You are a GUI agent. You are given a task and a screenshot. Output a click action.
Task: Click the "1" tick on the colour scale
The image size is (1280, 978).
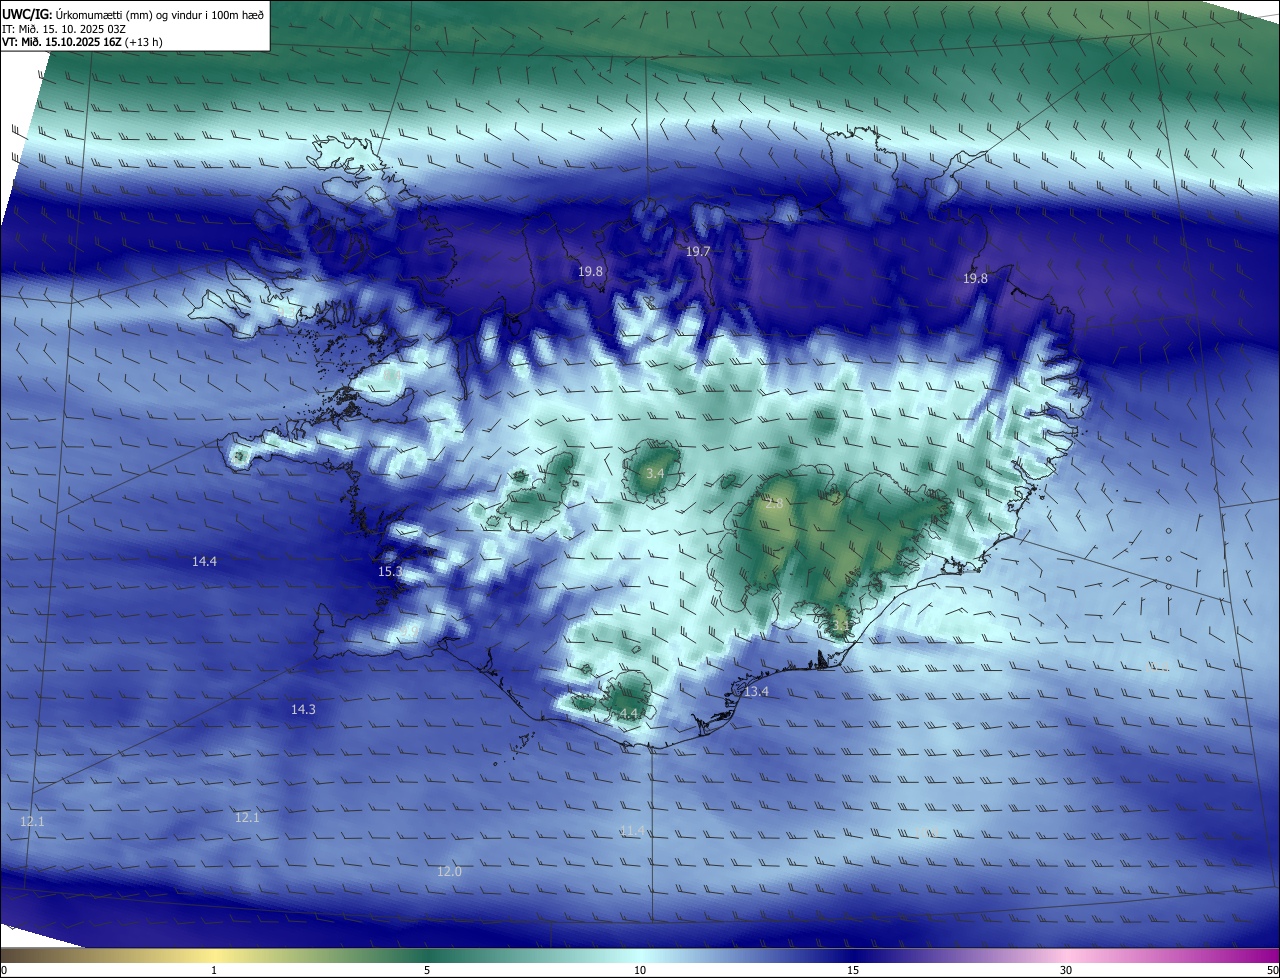214,970
